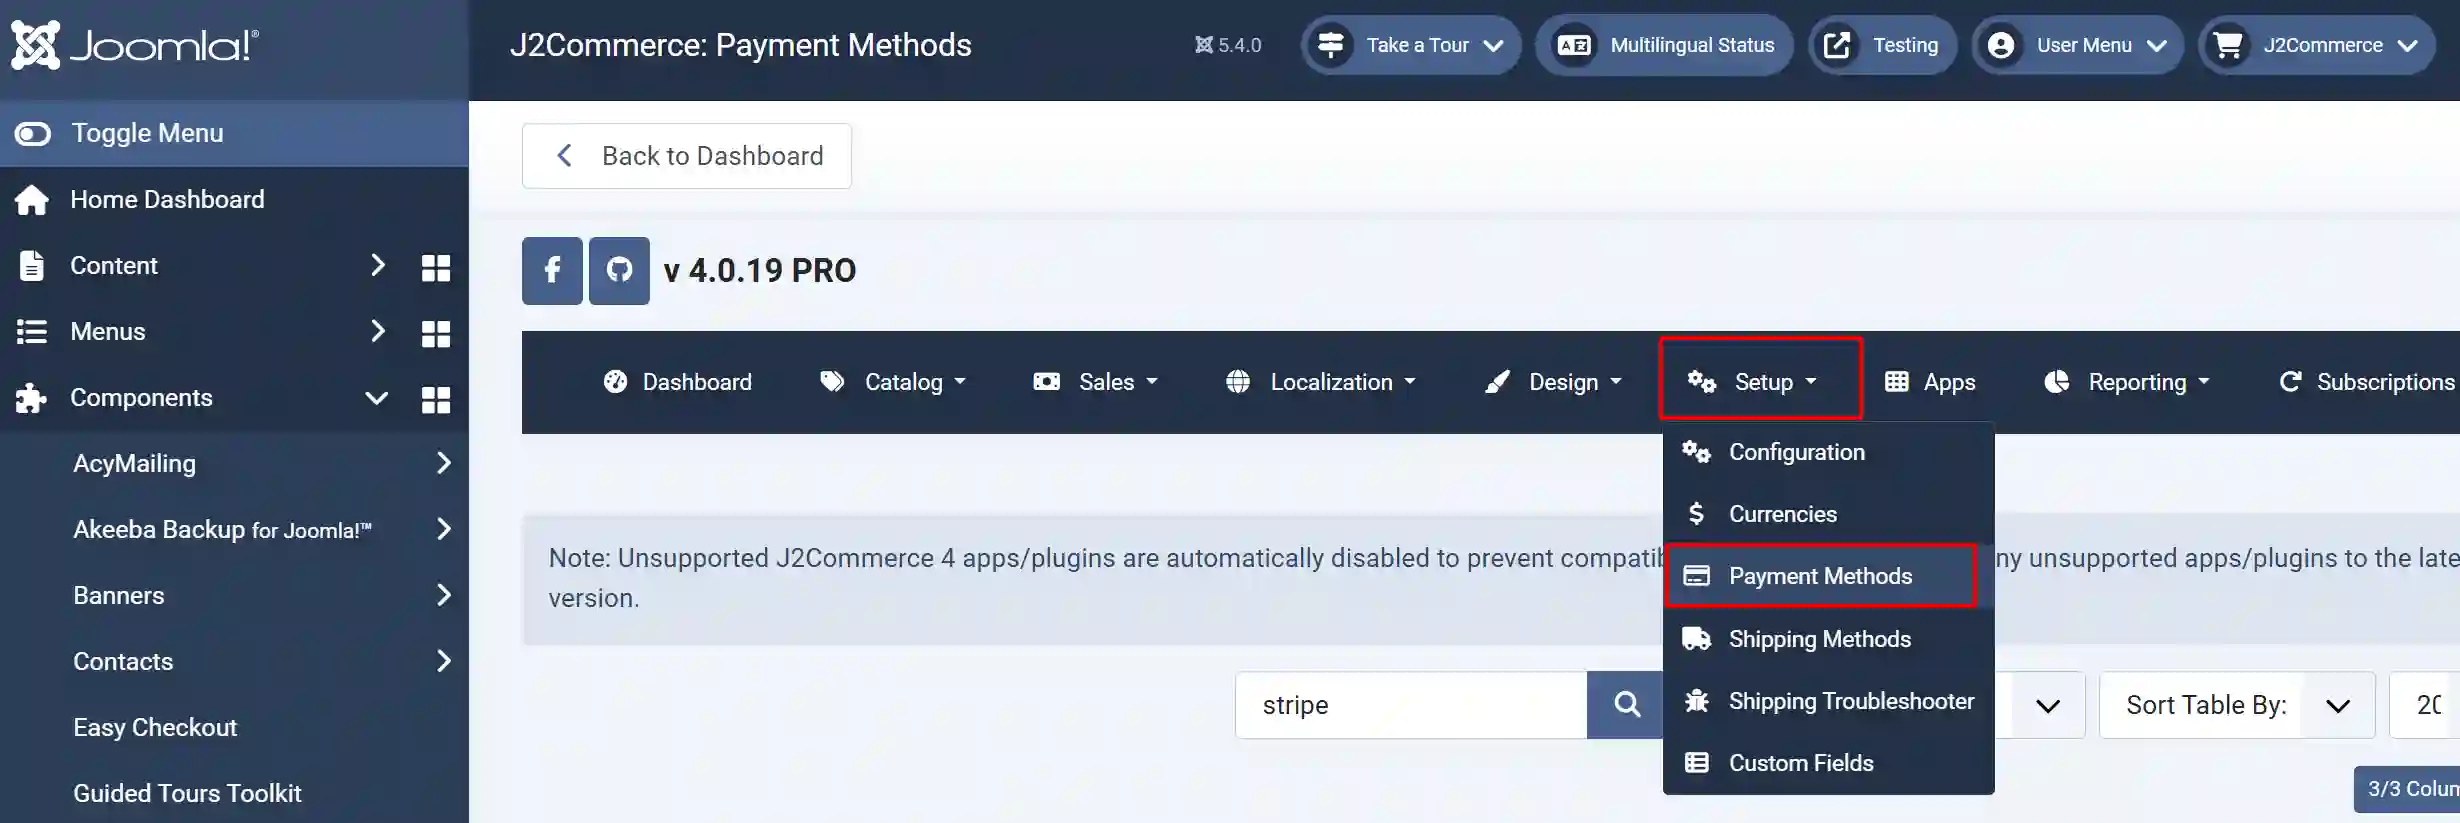Image resolution: width=2460 pixels, height=823 pixels.
Task: Expand the Akeeba Backup submenu
Action: (x=444, y=529)
